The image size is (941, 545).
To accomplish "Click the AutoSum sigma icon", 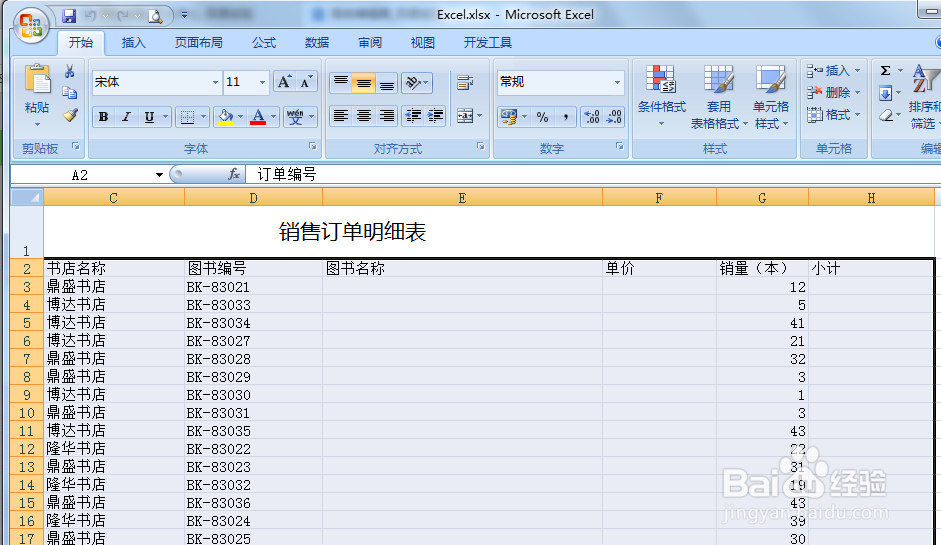I will point(885,71).
